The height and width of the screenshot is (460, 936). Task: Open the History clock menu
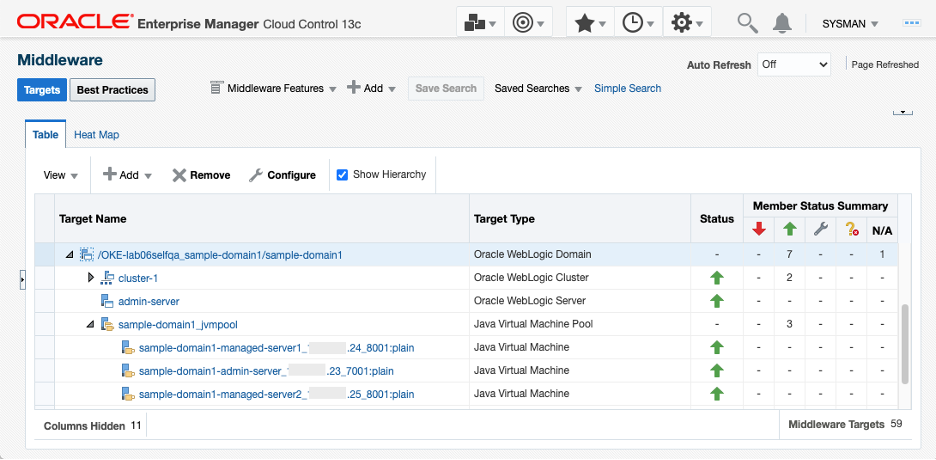tap(638, 23)
